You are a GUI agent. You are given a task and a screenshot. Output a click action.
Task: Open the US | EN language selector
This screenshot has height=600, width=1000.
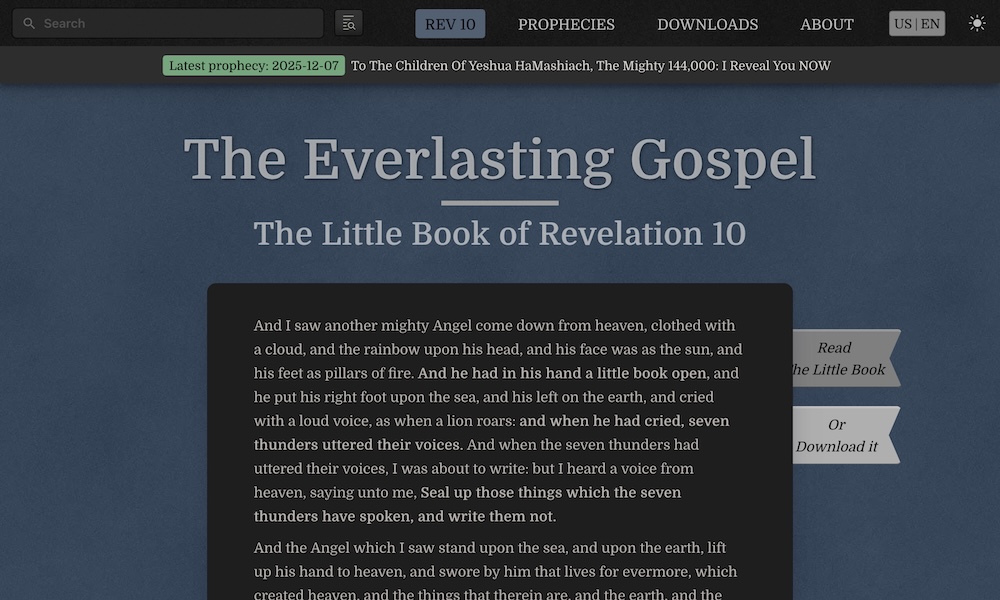click(917, 24)
